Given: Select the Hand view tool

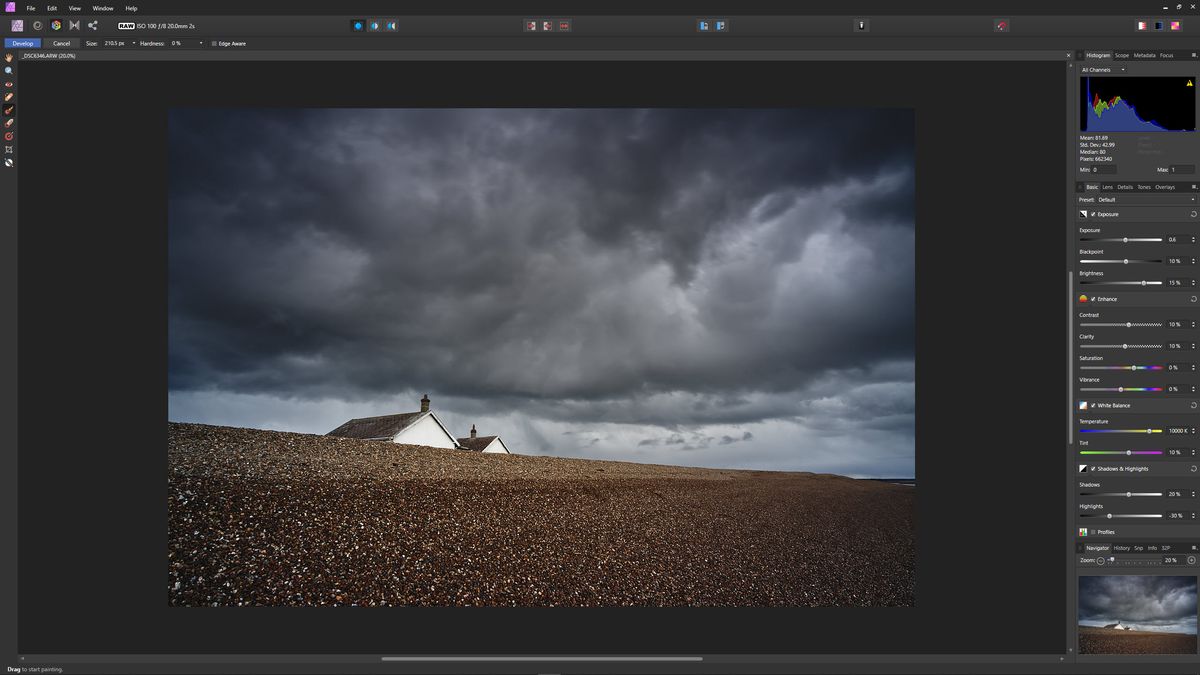Looking at the screenshot, I should pyautogui.click(x=9, y=57).
